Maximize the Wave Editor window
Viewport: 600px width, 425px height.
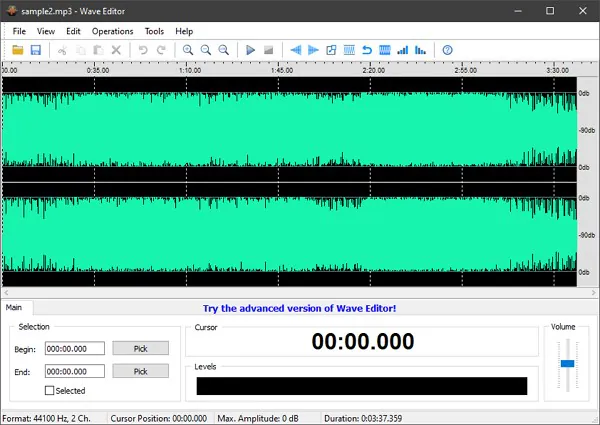(550, 11)
